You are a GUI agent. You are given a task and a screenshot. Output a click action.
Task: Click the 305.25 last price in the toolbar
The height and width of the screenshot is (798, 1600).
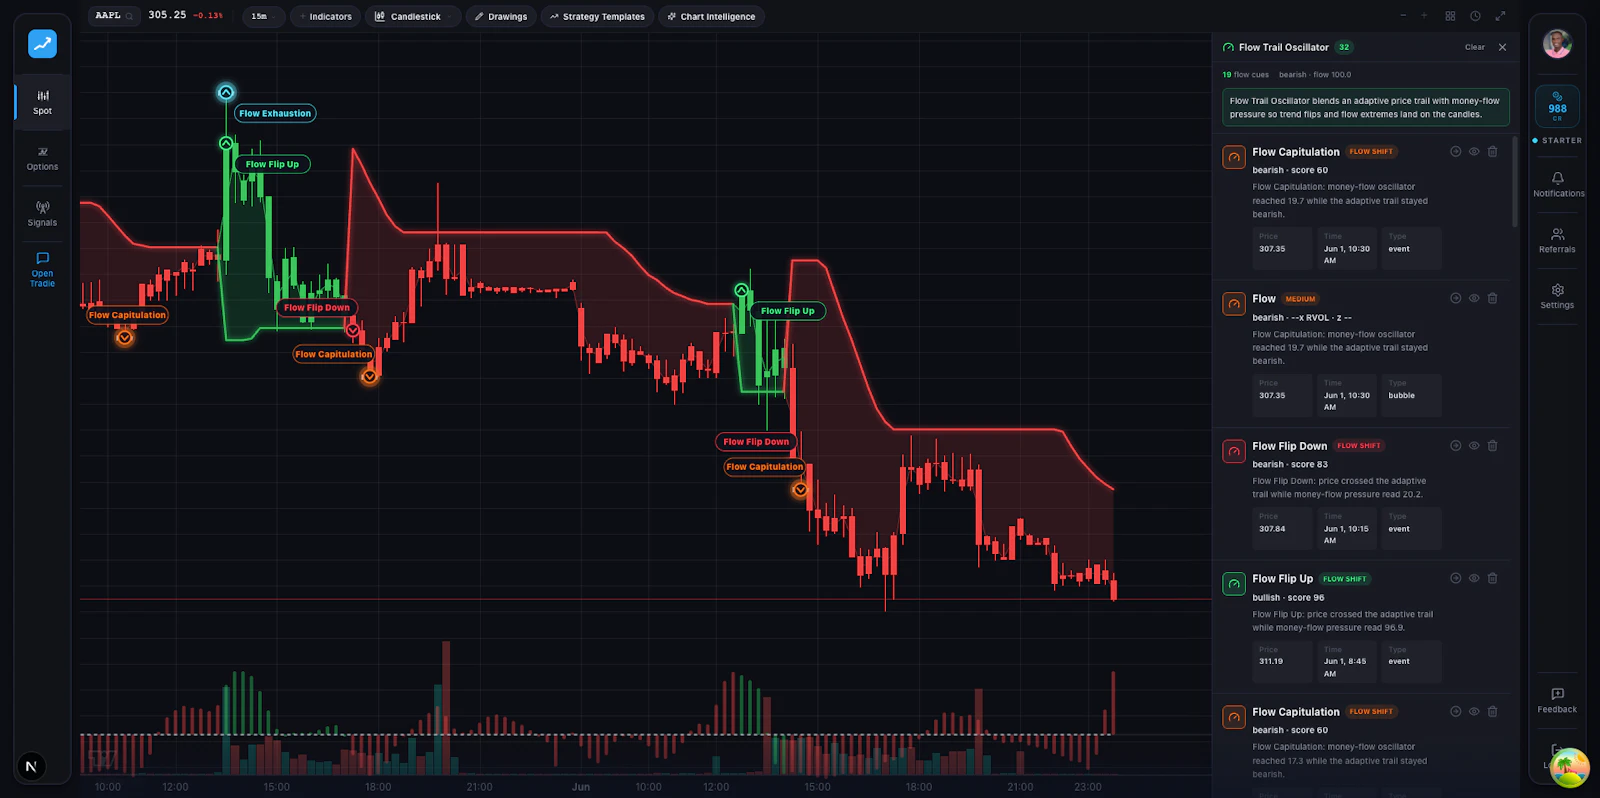click(x=167, y=15)
